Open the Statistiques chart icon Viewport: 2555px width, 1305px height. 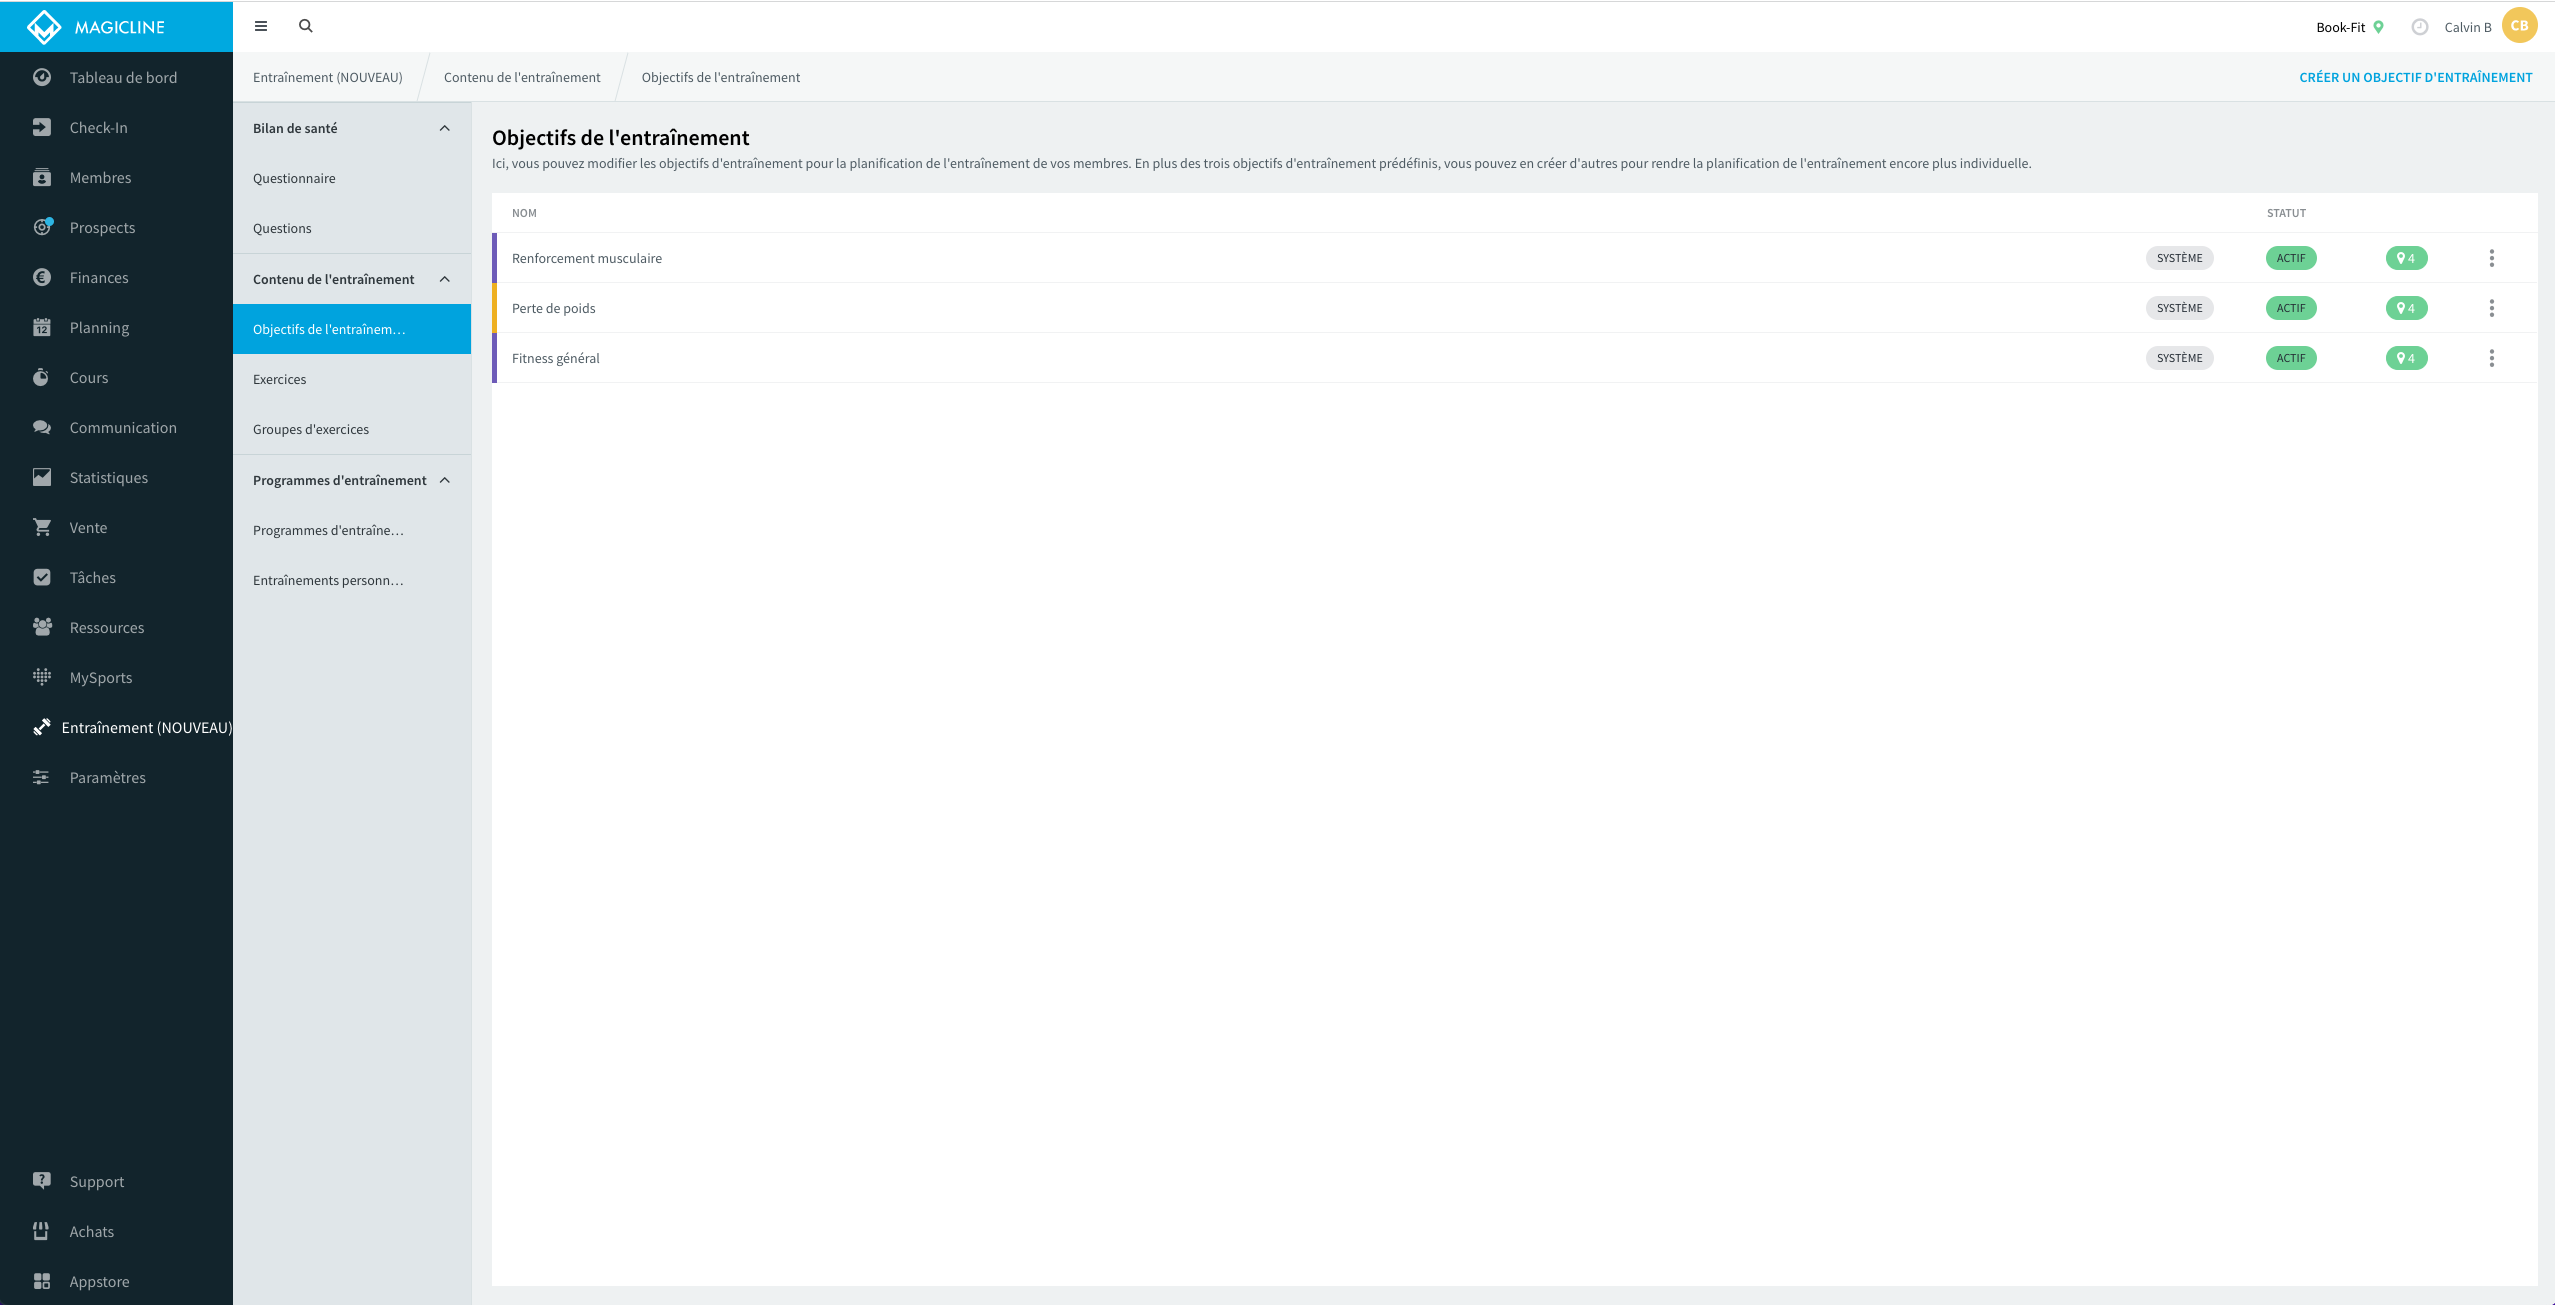[42, 477]
